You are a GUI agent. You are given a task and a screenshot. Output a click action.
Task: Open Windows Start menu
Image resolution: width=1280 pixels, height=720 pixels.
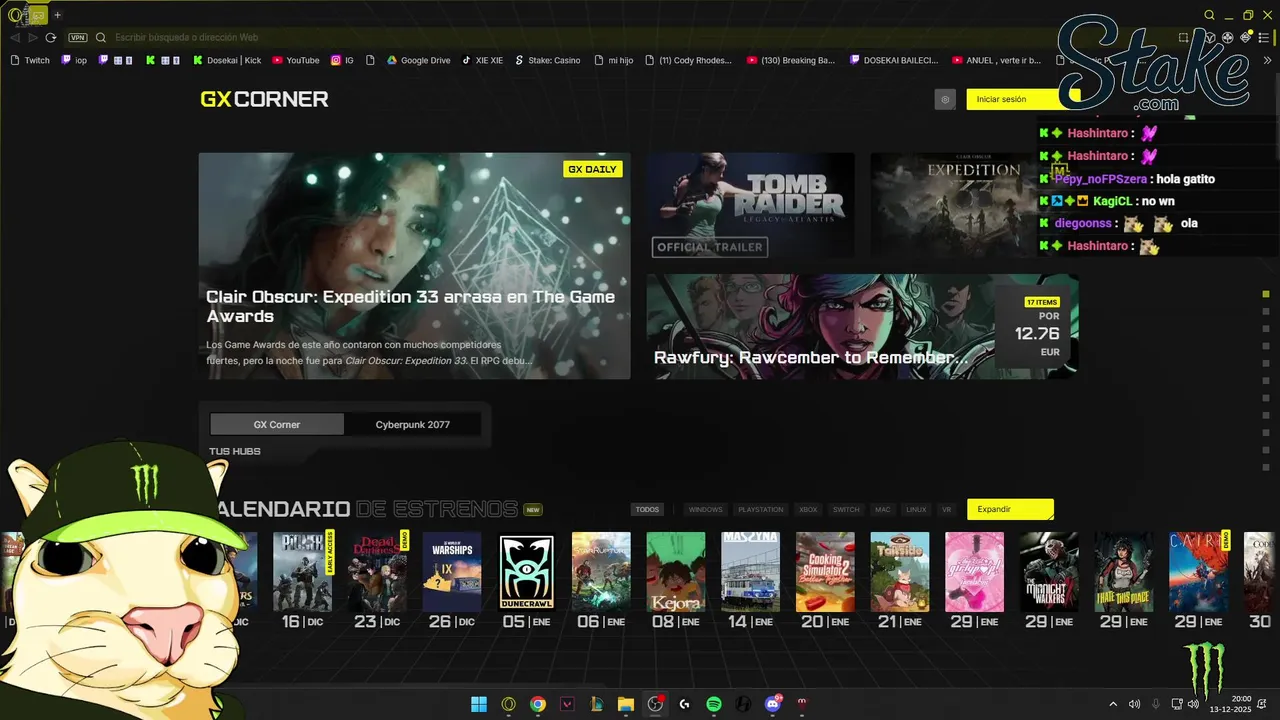tap(479, 704)
